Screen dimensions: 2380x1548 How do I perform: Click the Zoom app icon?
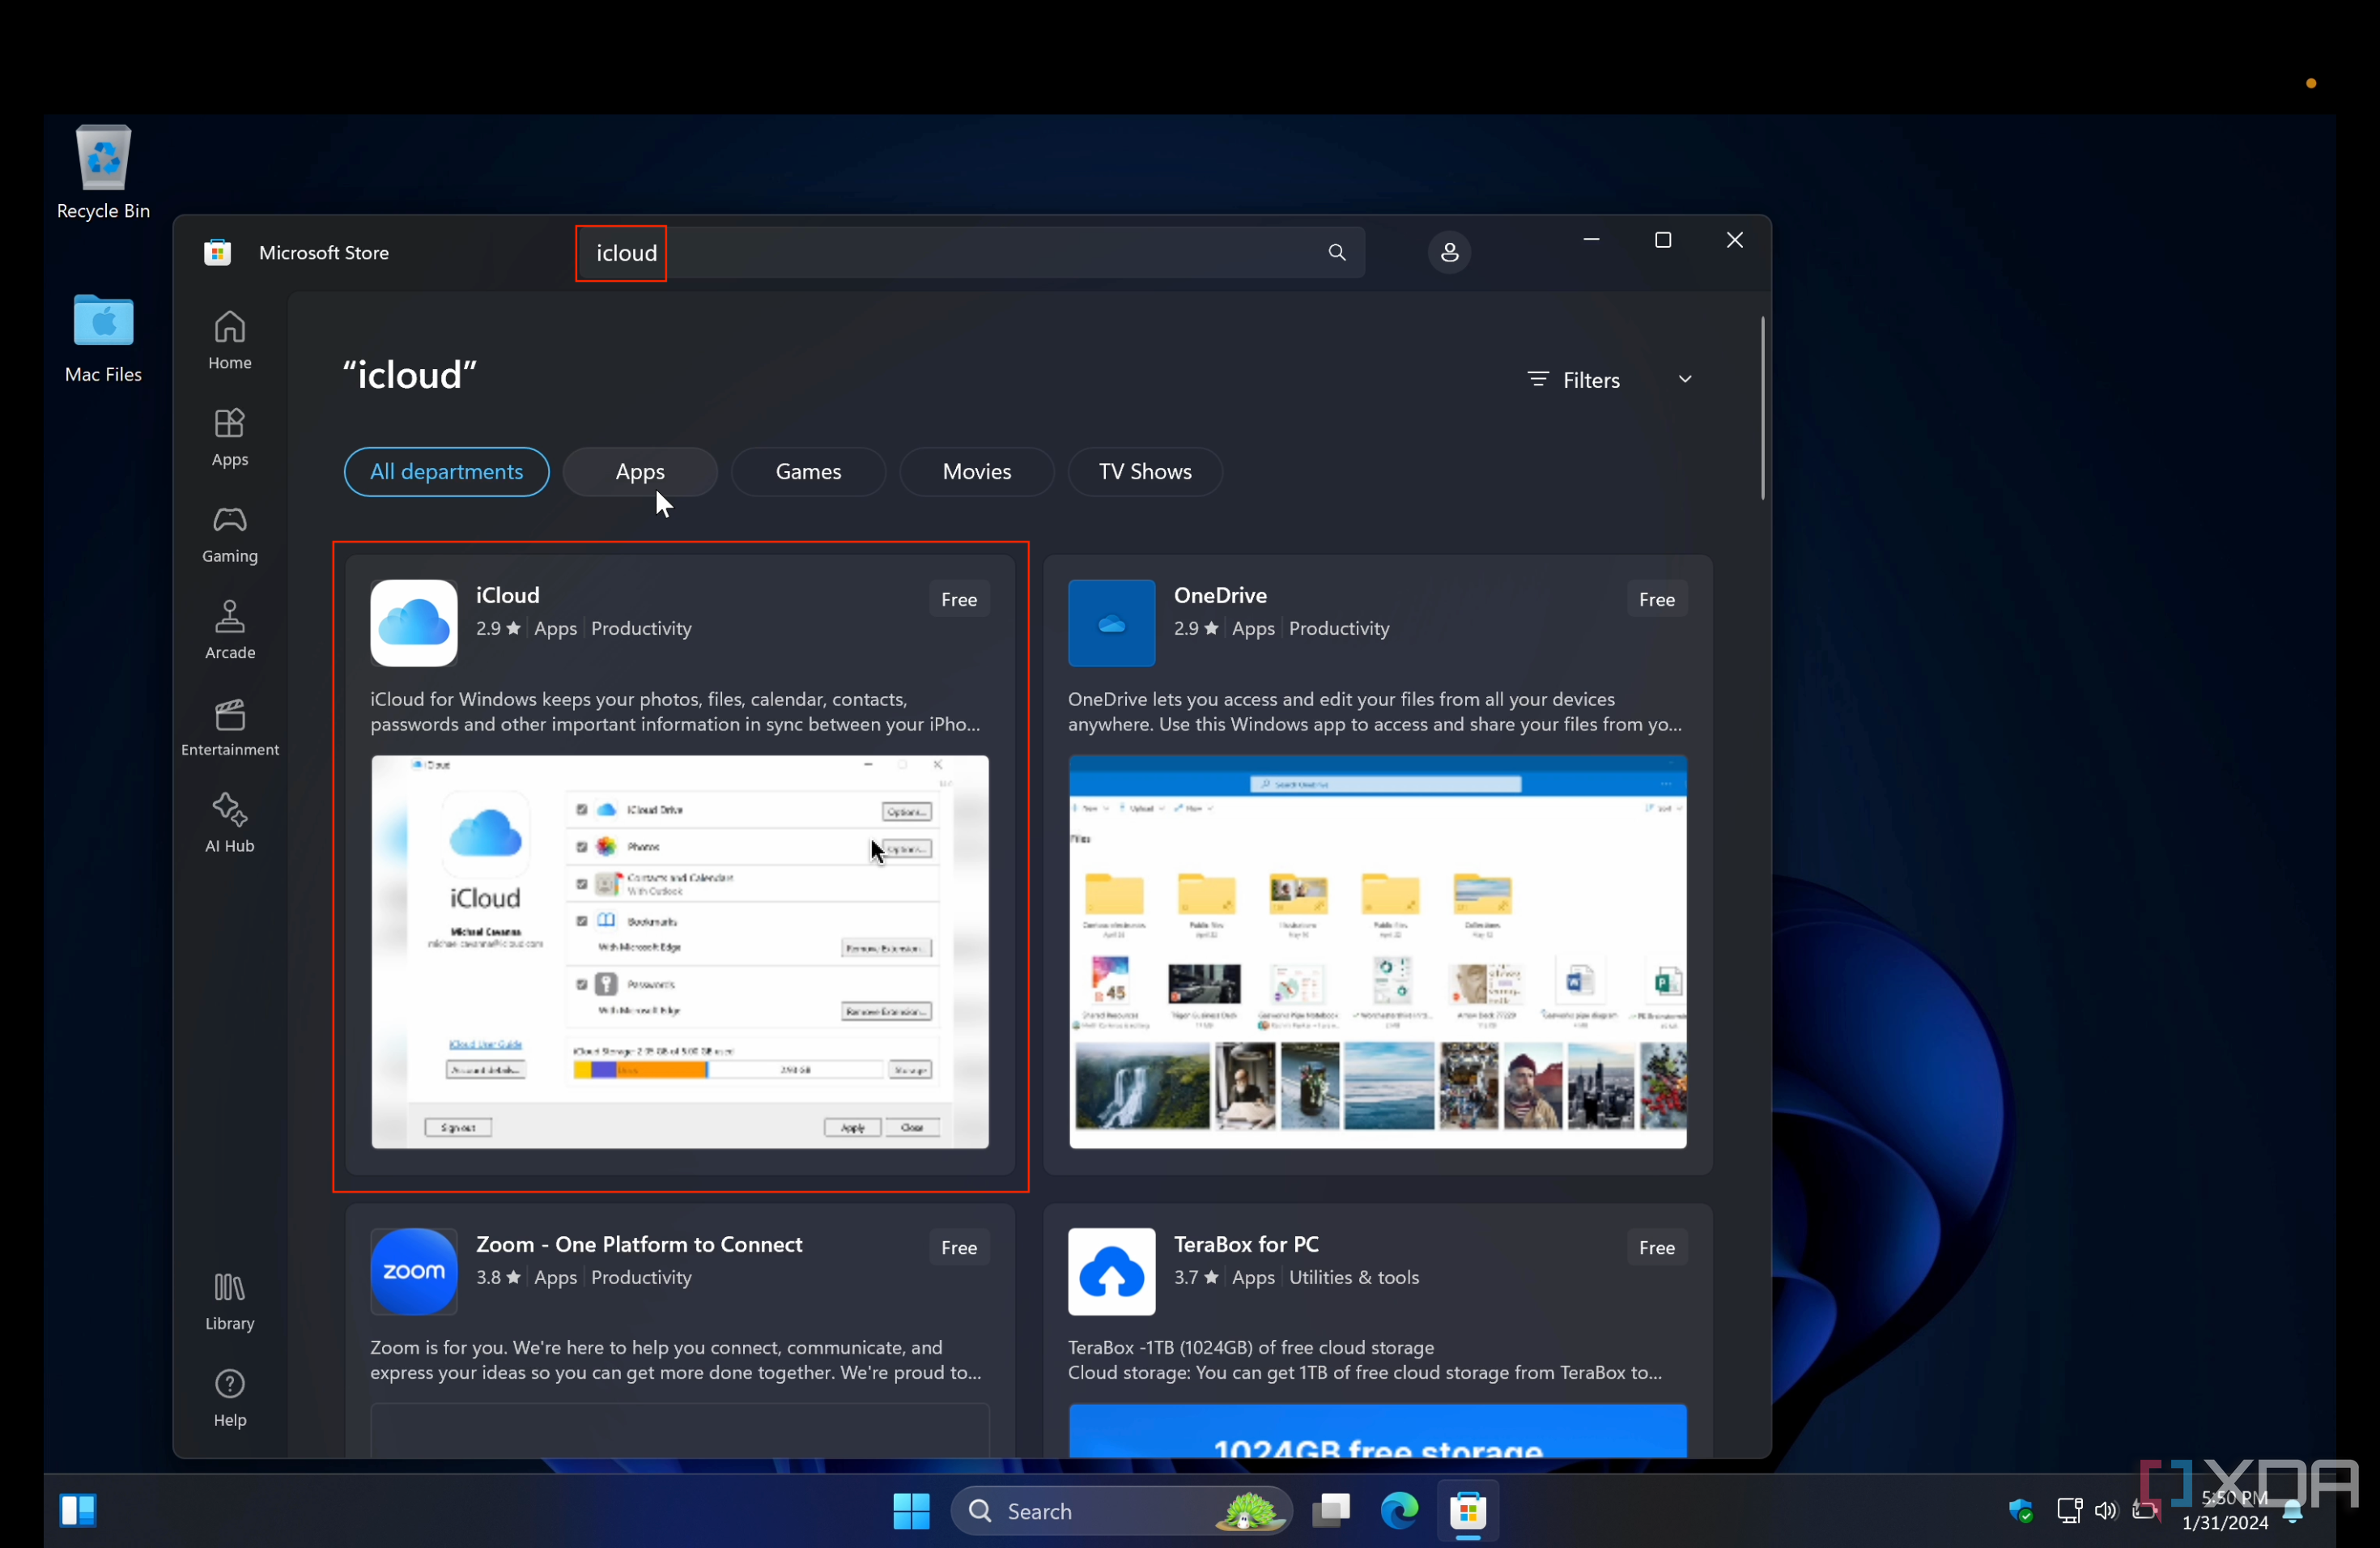click(x=411, y=1269)
